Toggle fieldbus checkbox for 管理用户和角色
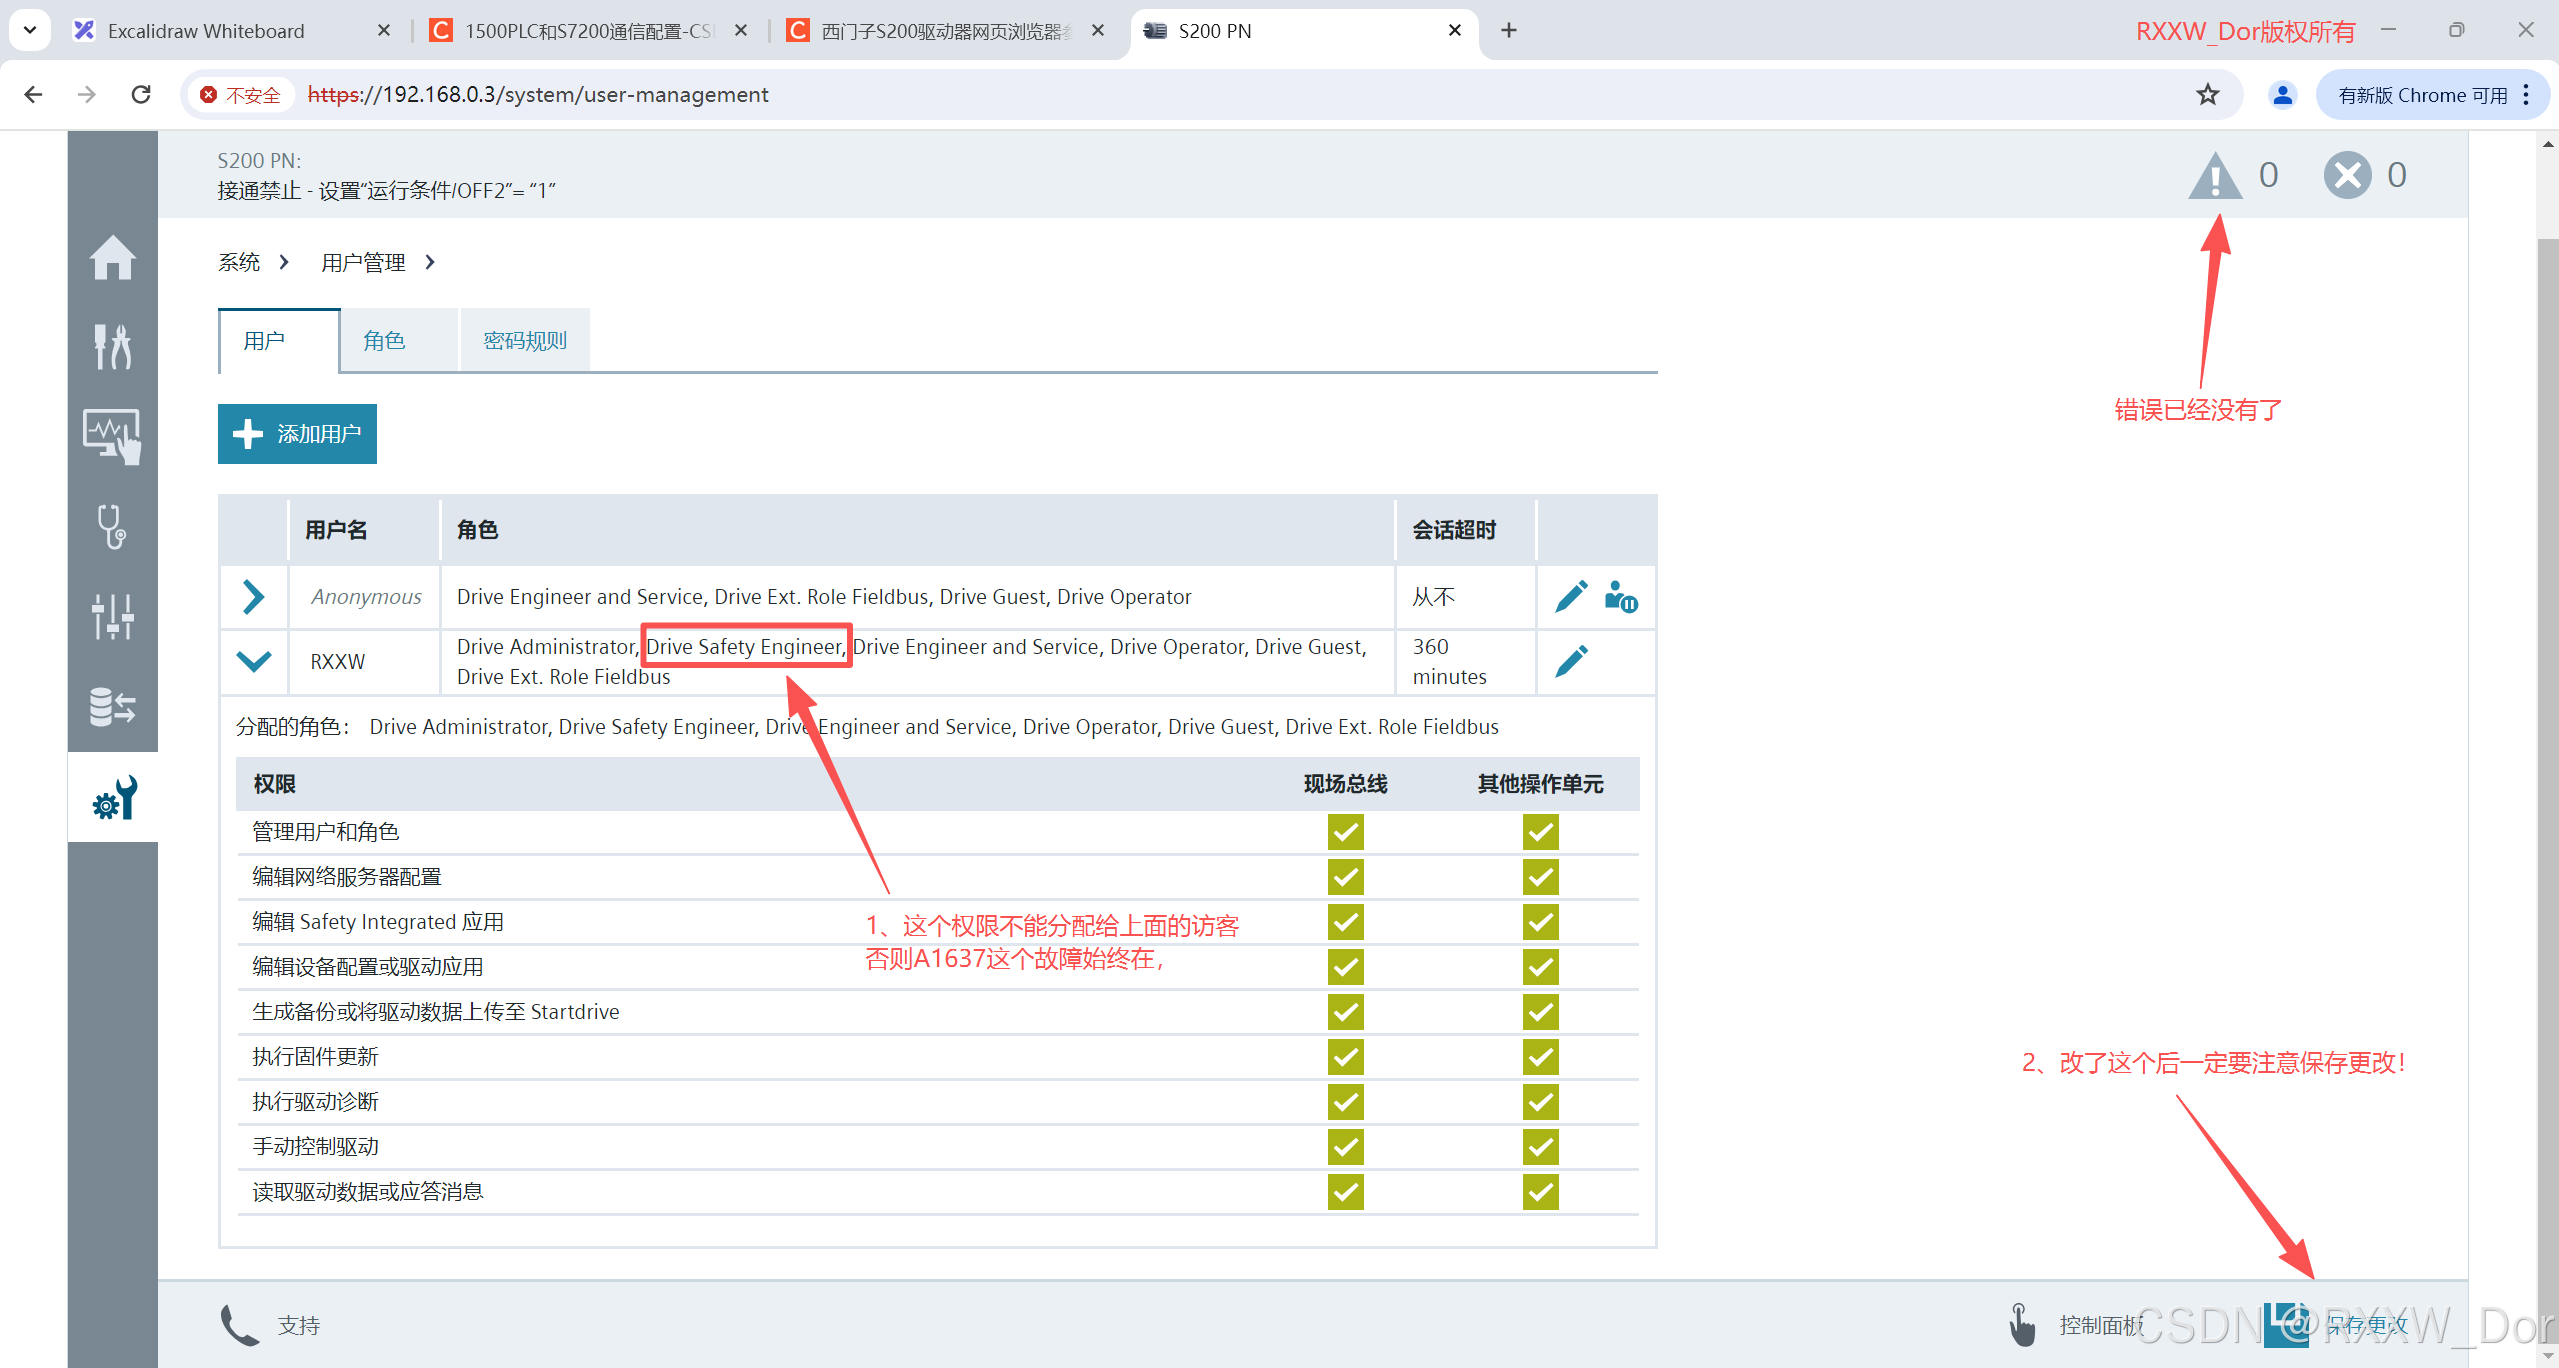2559x1368 pixels. click(x=1345, y=832)
